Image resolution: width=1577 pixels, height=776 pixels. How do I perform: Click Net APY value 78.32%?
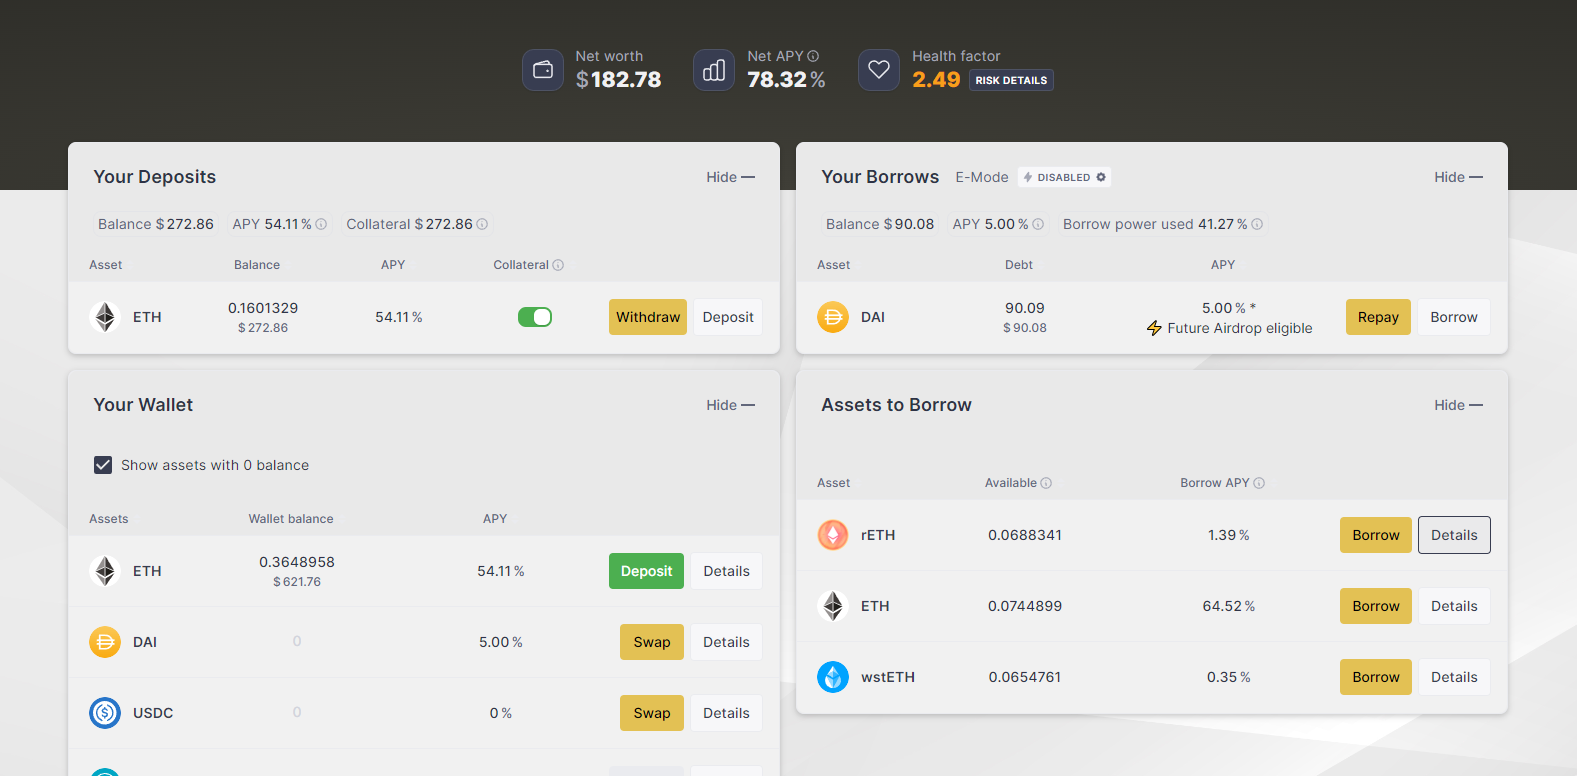click(x=786, y=80)
